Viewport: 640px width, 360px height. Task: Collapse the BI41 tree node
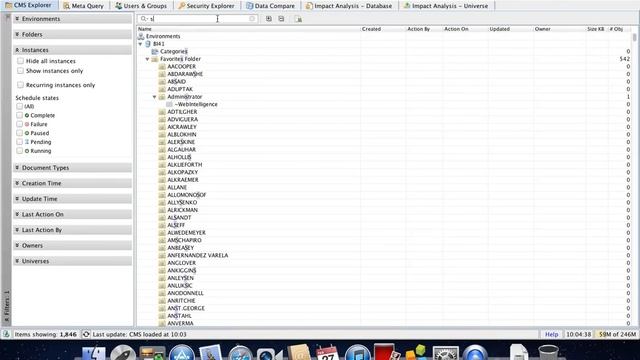click(140, 44)
